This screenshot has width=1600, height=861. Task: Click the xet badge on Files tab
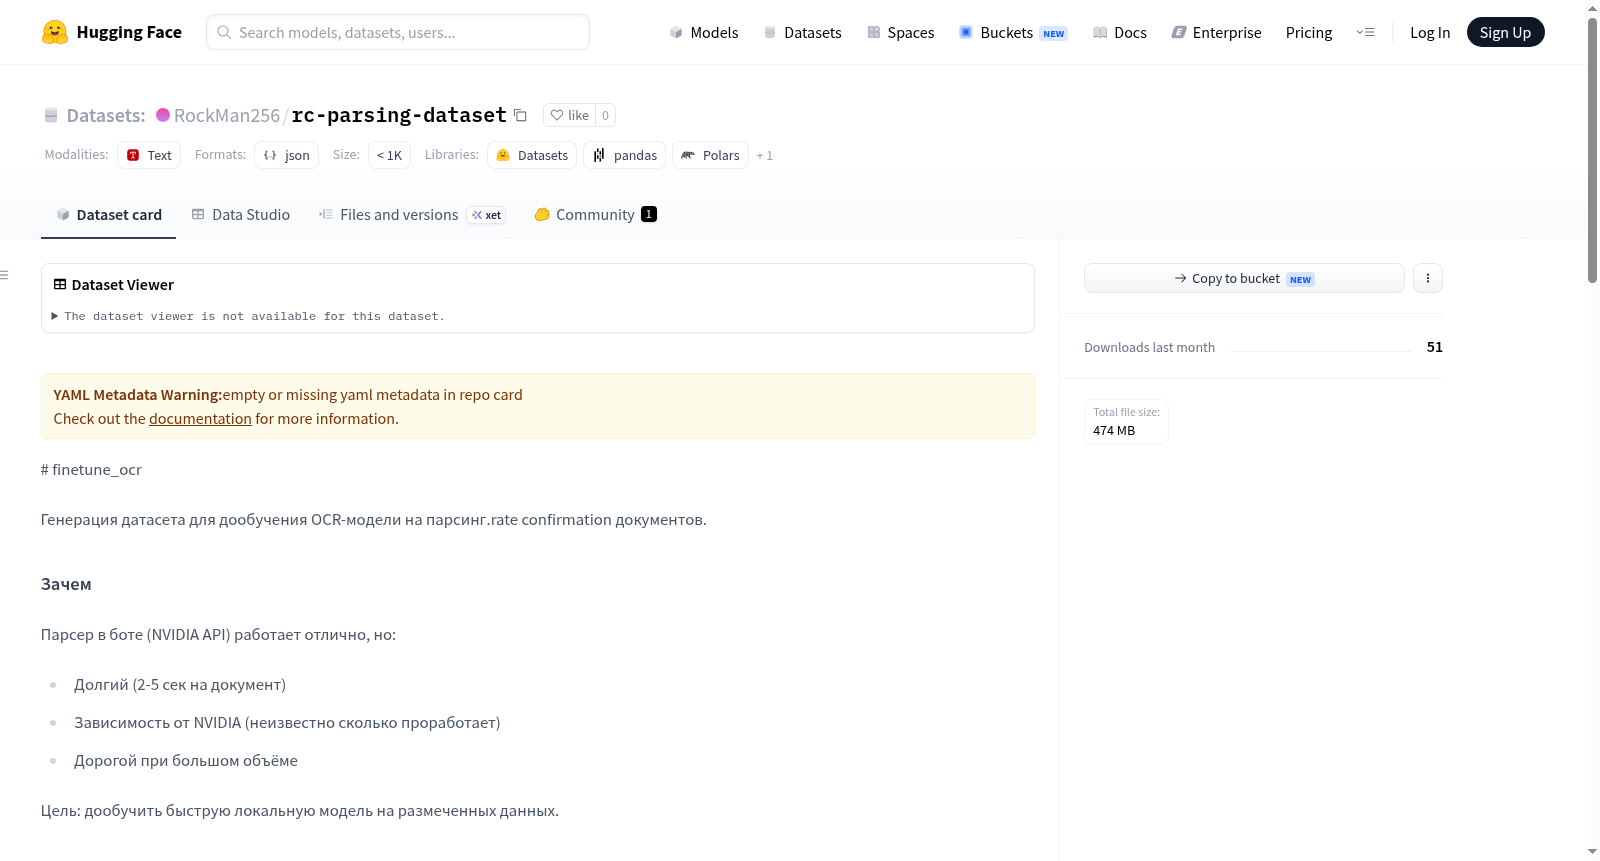click(487, 215)
